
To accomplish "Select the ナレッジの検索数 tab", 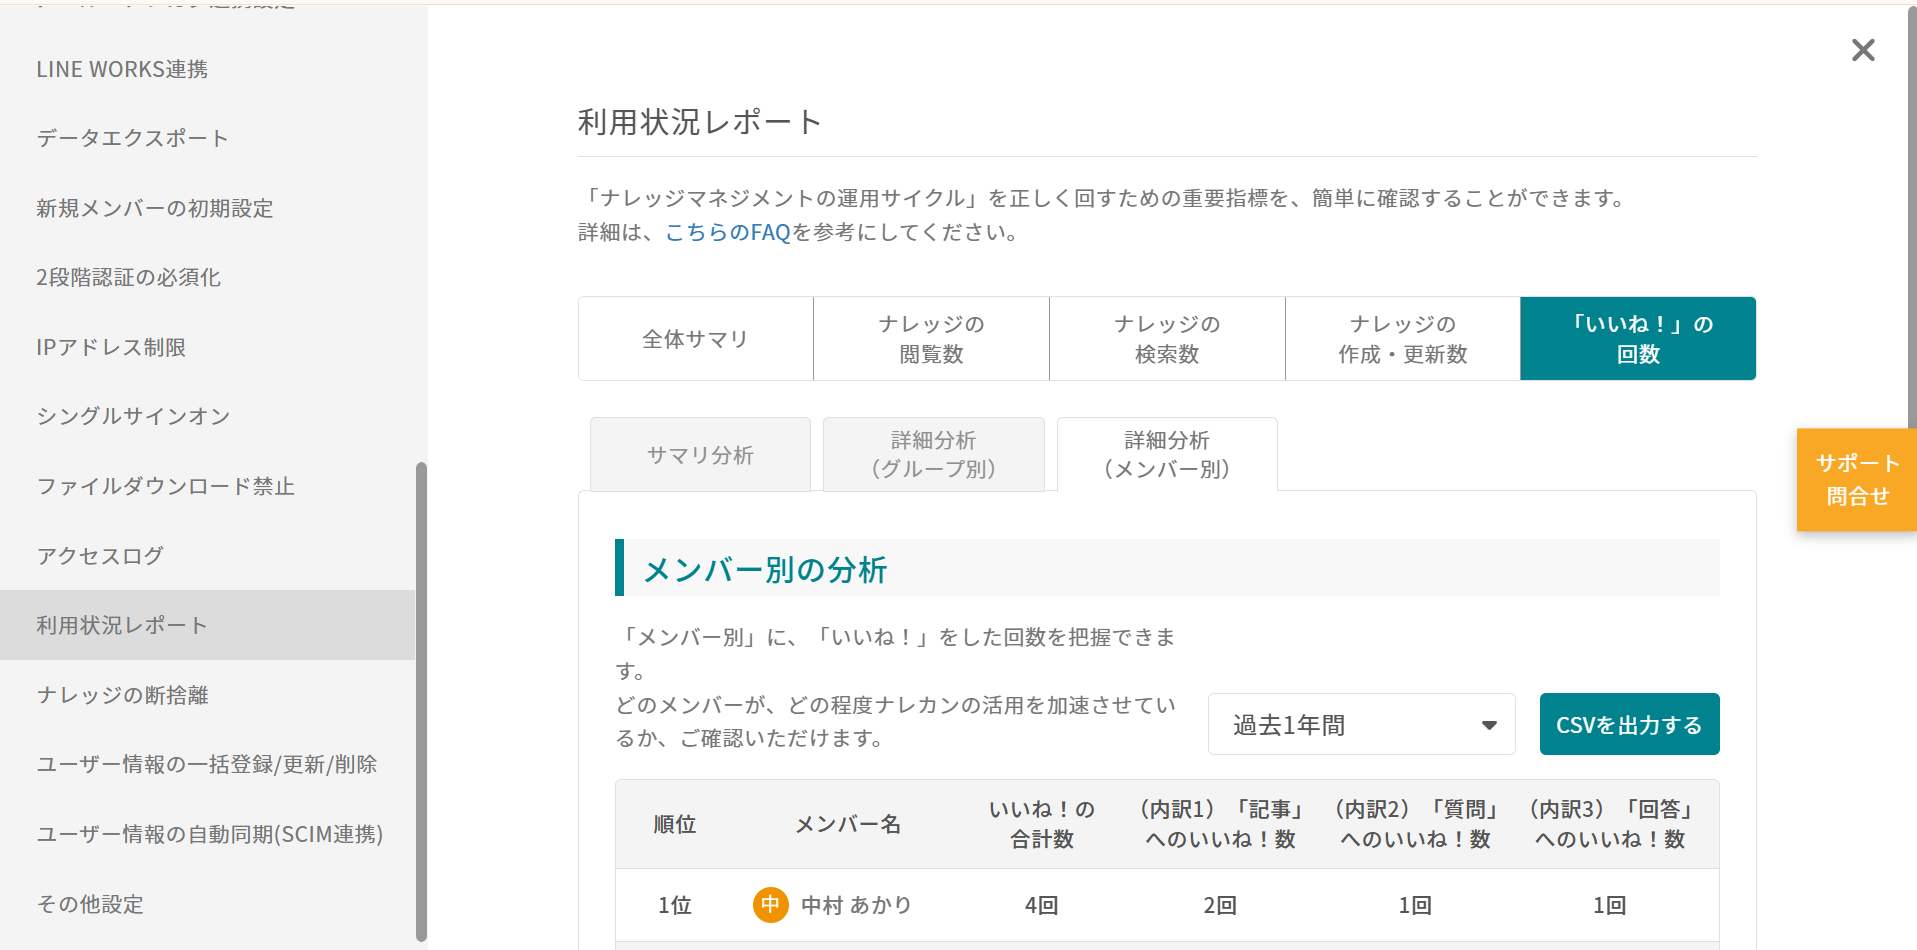I will click(x=1167, y=339).
